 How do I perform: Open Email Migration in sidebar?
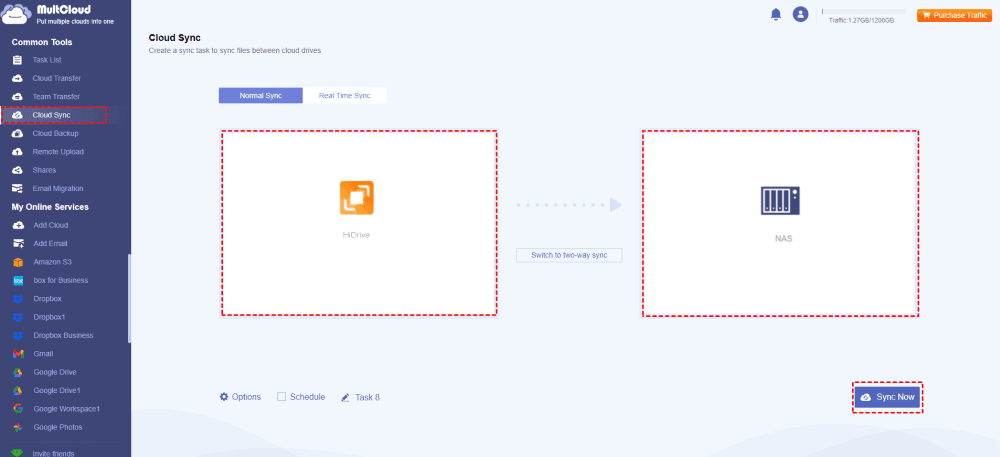point(58,189)
